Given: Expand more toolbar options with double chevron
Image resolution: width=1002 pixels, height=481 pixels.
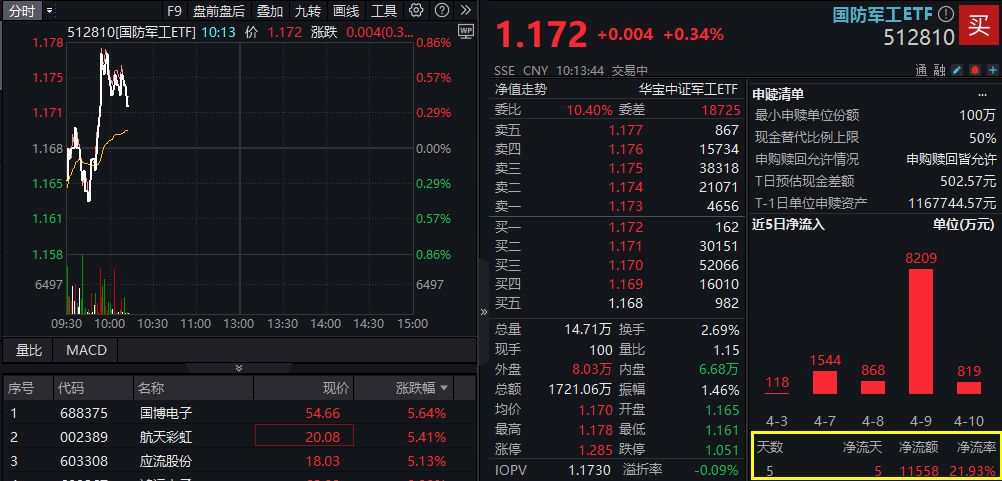Looking at the screenshot, I should pyautogui.click(x=465, y=10).
